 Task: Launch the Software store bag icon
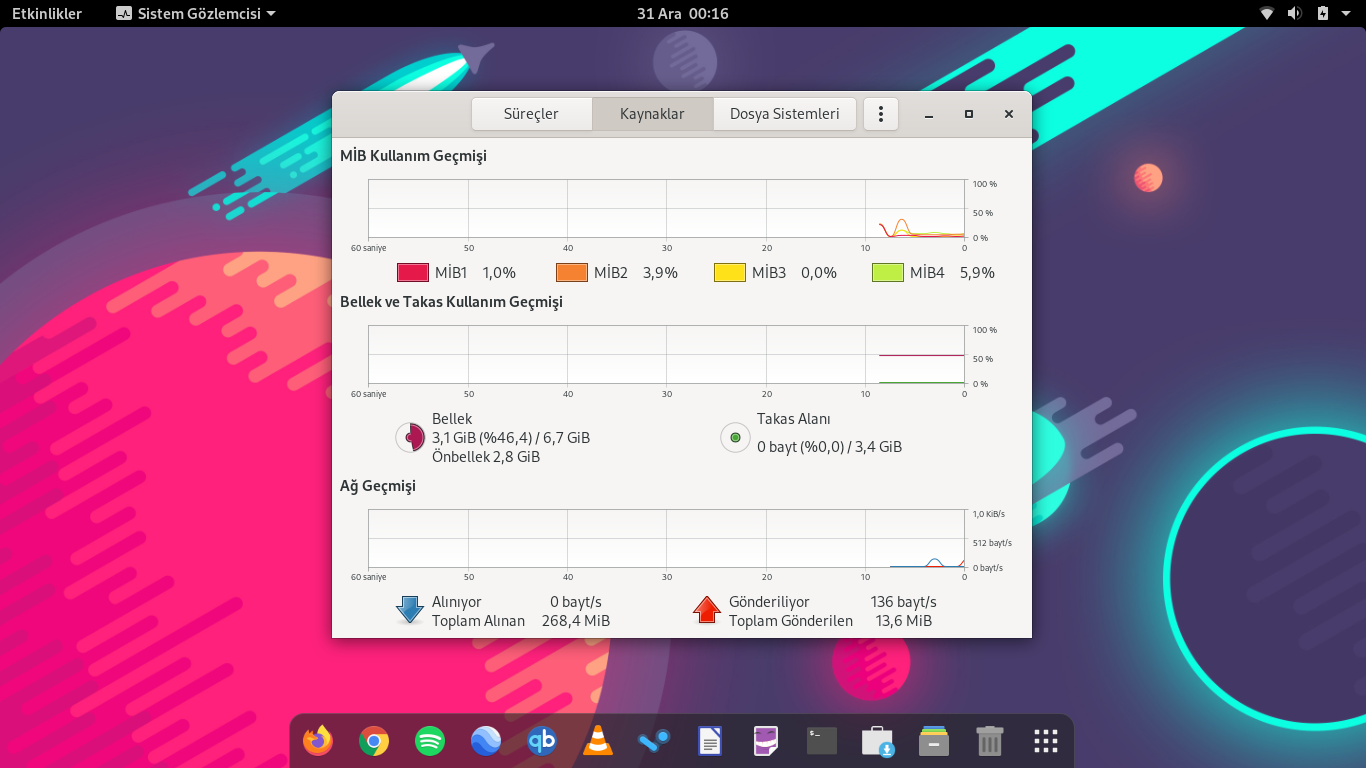(878, 741)
